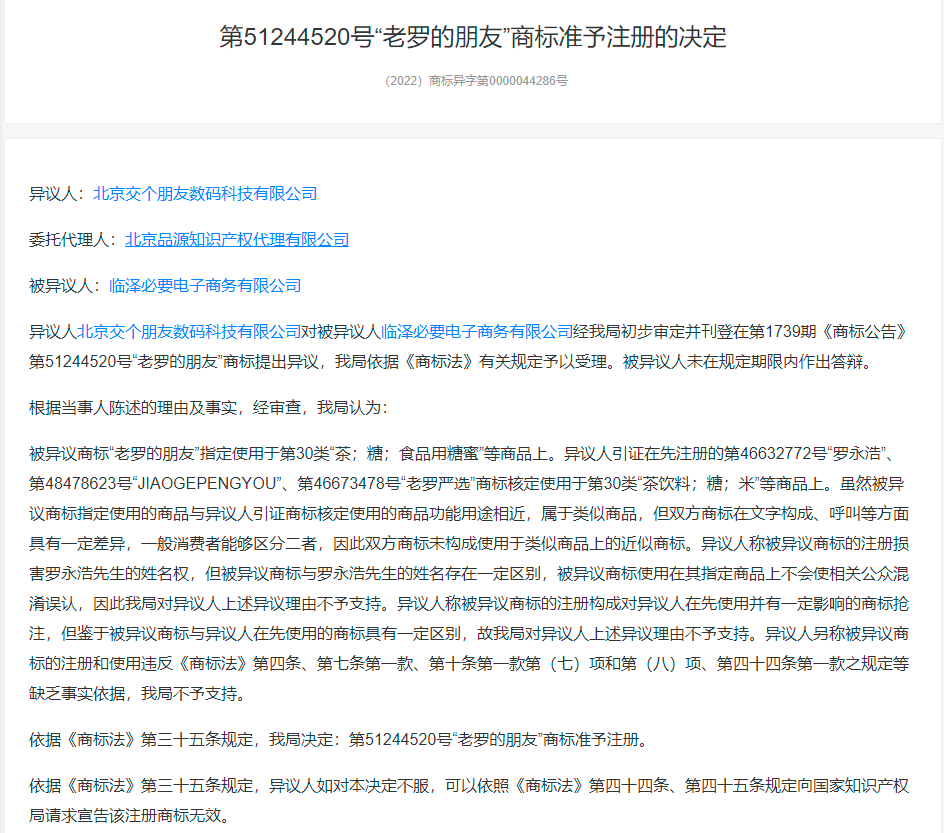Click final line 局请求宣告该注册商标无效
Screen dimensions: 944x833
129,816
